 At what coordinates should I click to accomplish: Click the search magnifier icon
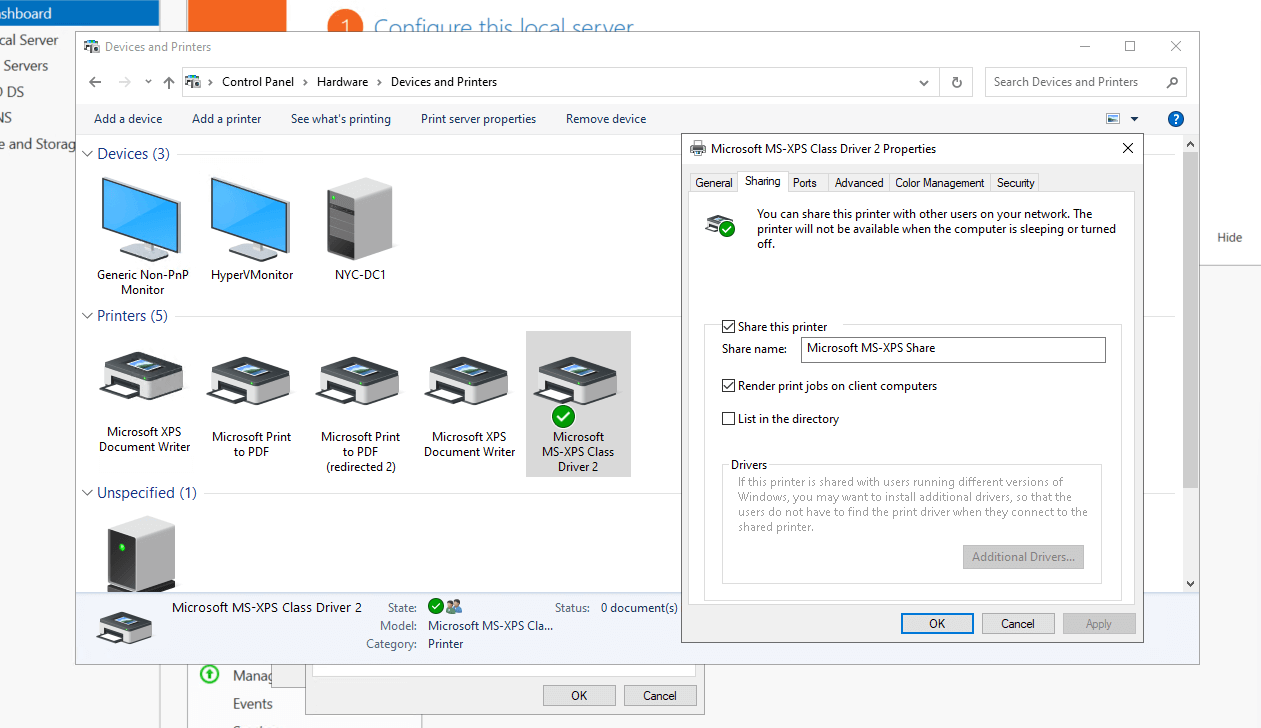pos(1173,82)
